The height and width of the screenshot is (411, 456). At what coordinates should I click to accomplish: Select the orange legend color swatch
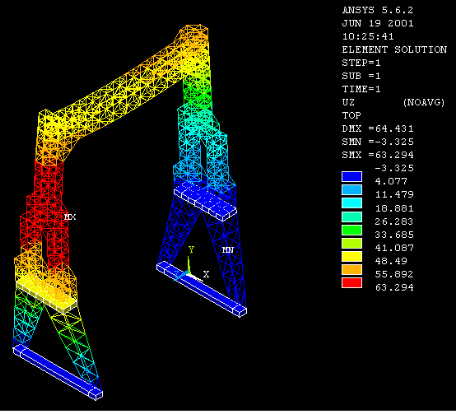pos(352,270)
